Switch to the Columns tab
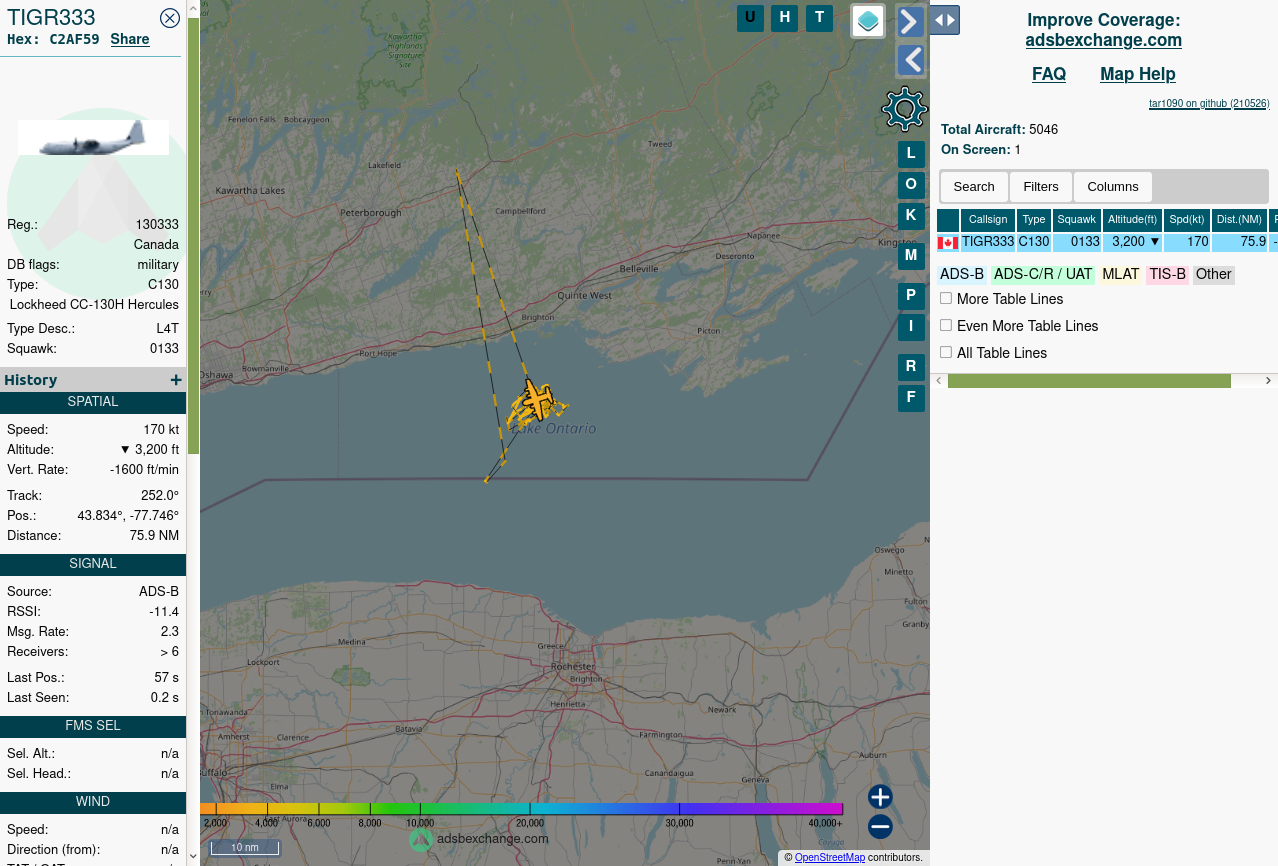 (1113, 187)
